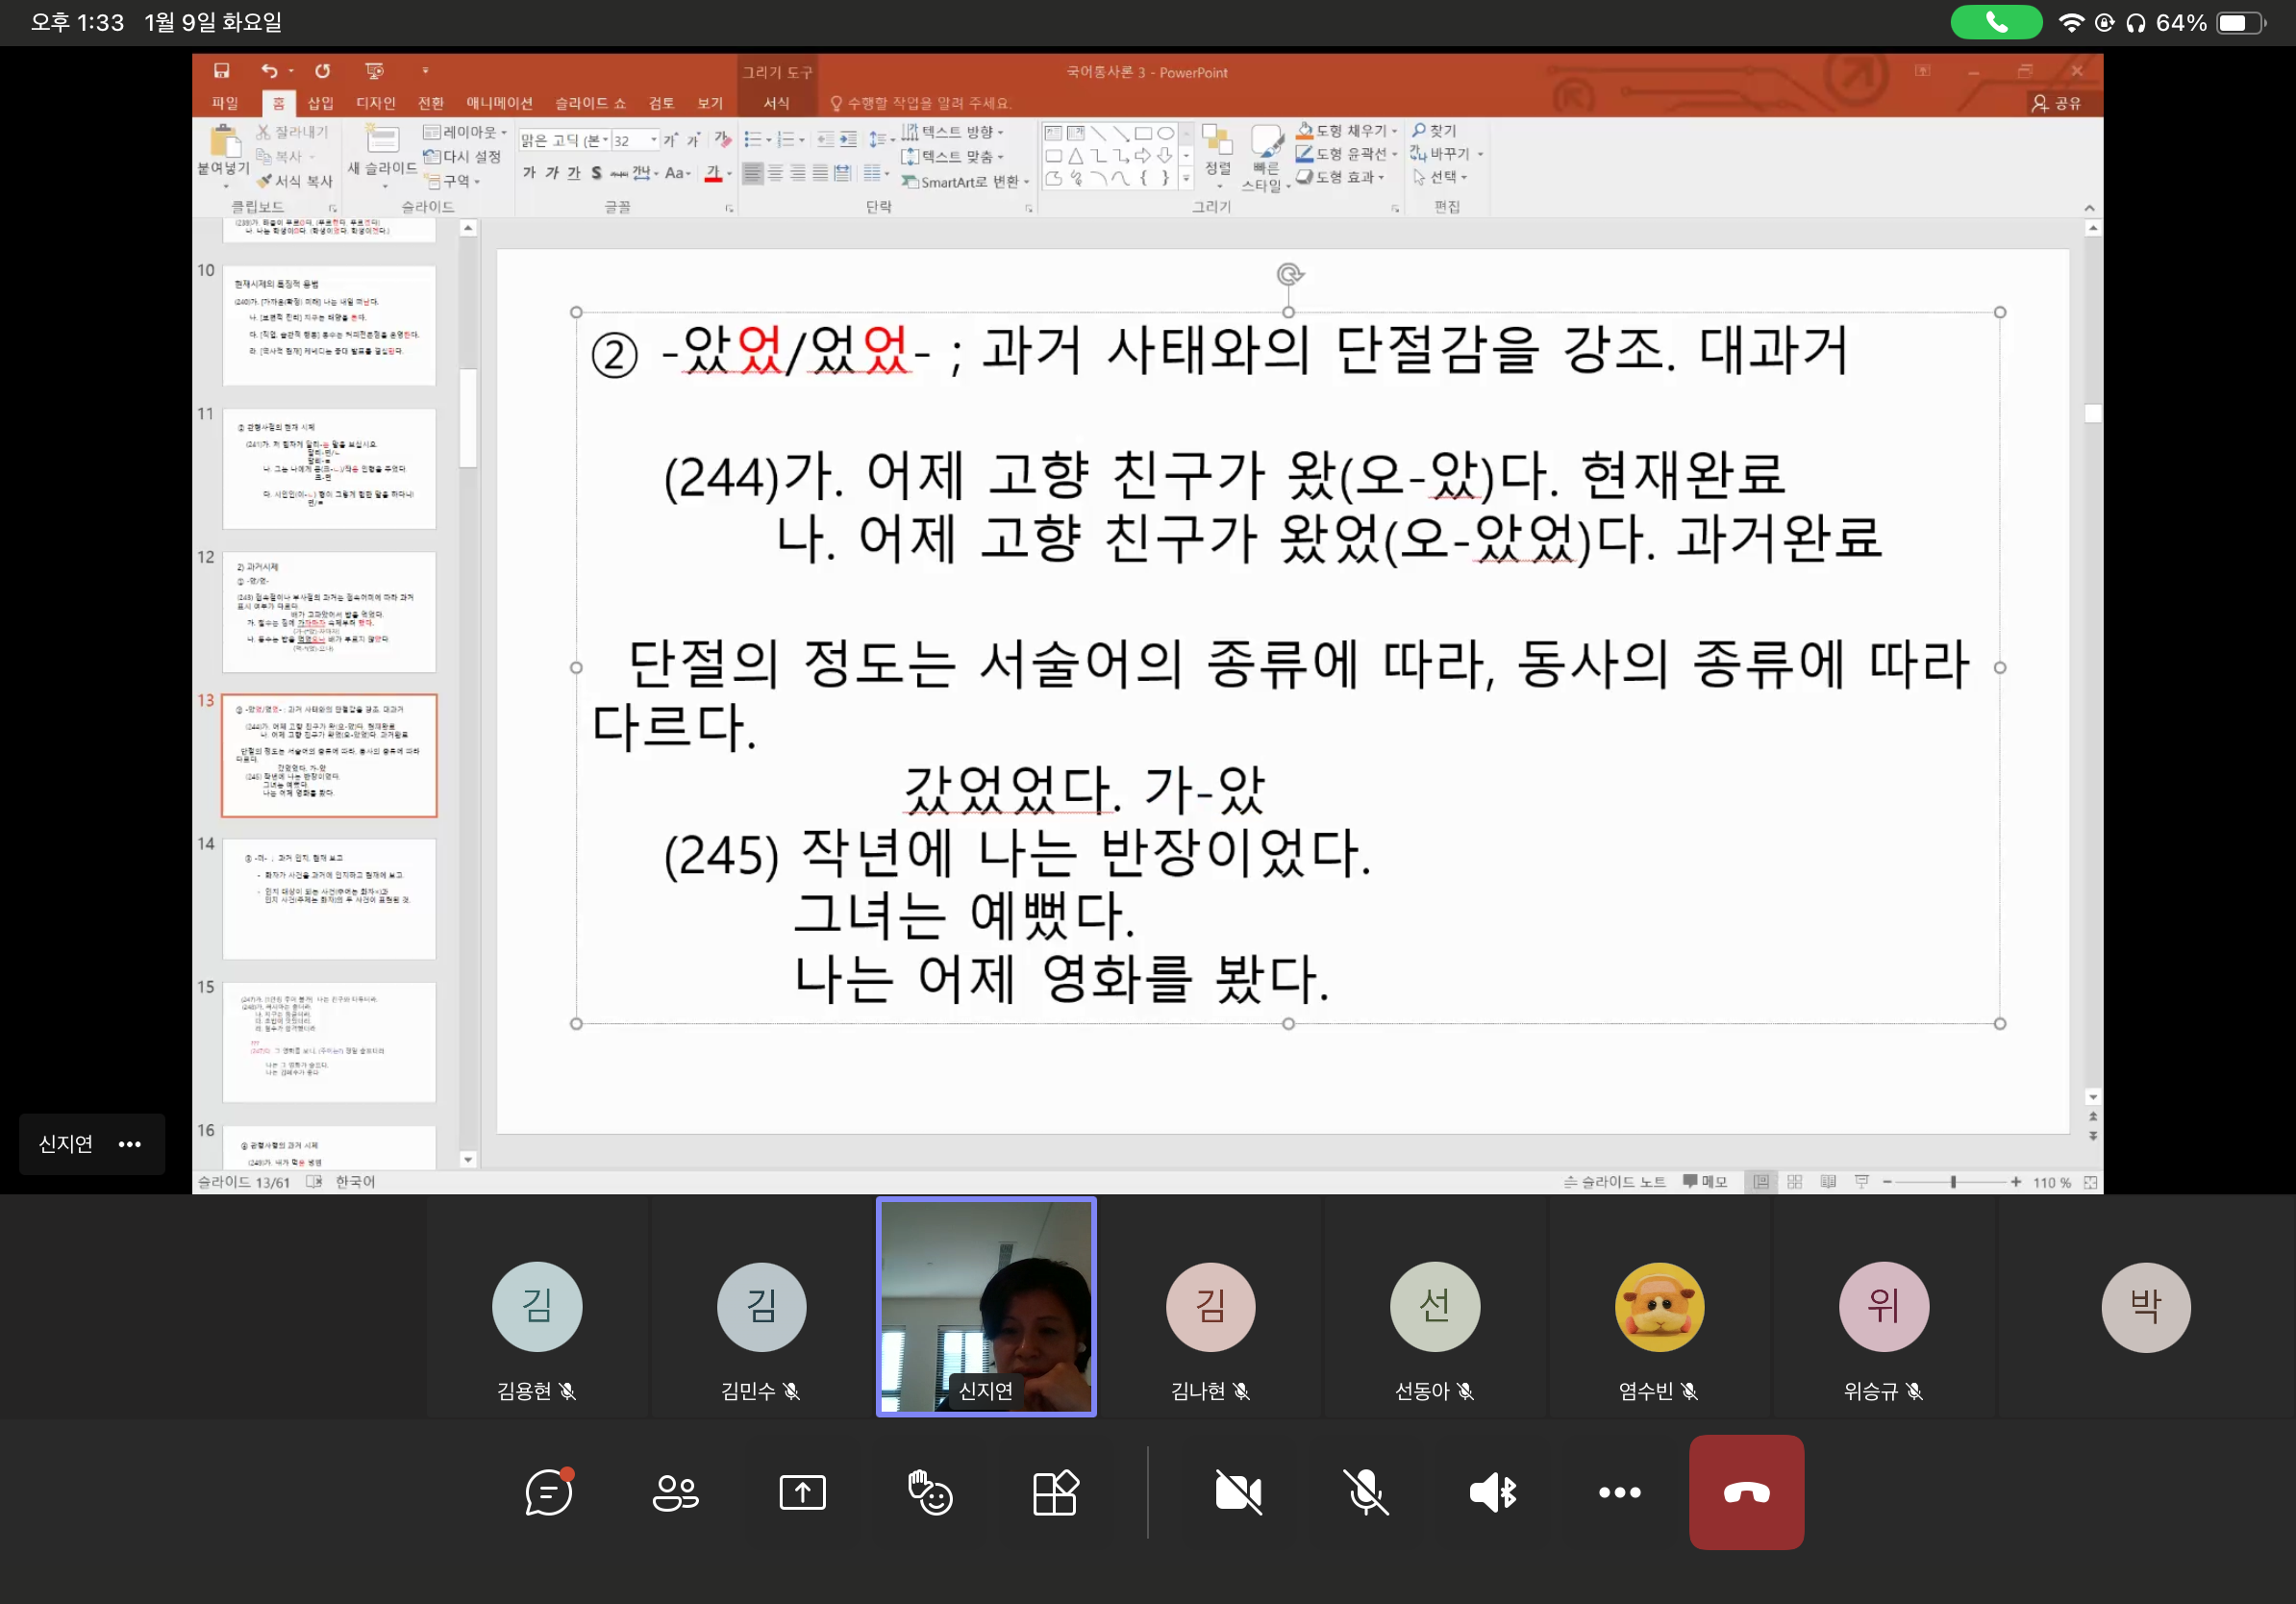The image size is (2296, 1604).
Task: Select slide 14 thumbnail
Action: 329,898
